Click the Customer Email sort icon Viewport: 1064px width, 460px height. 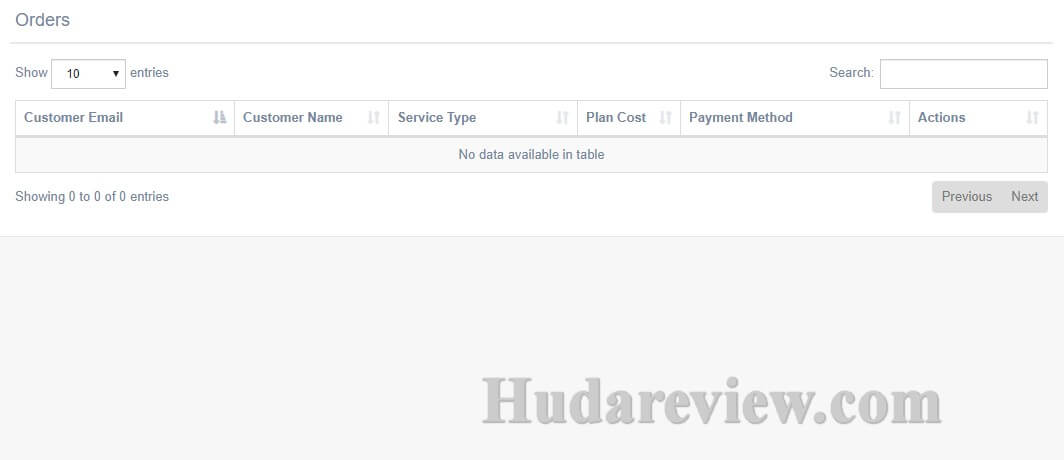pos(219,118)
